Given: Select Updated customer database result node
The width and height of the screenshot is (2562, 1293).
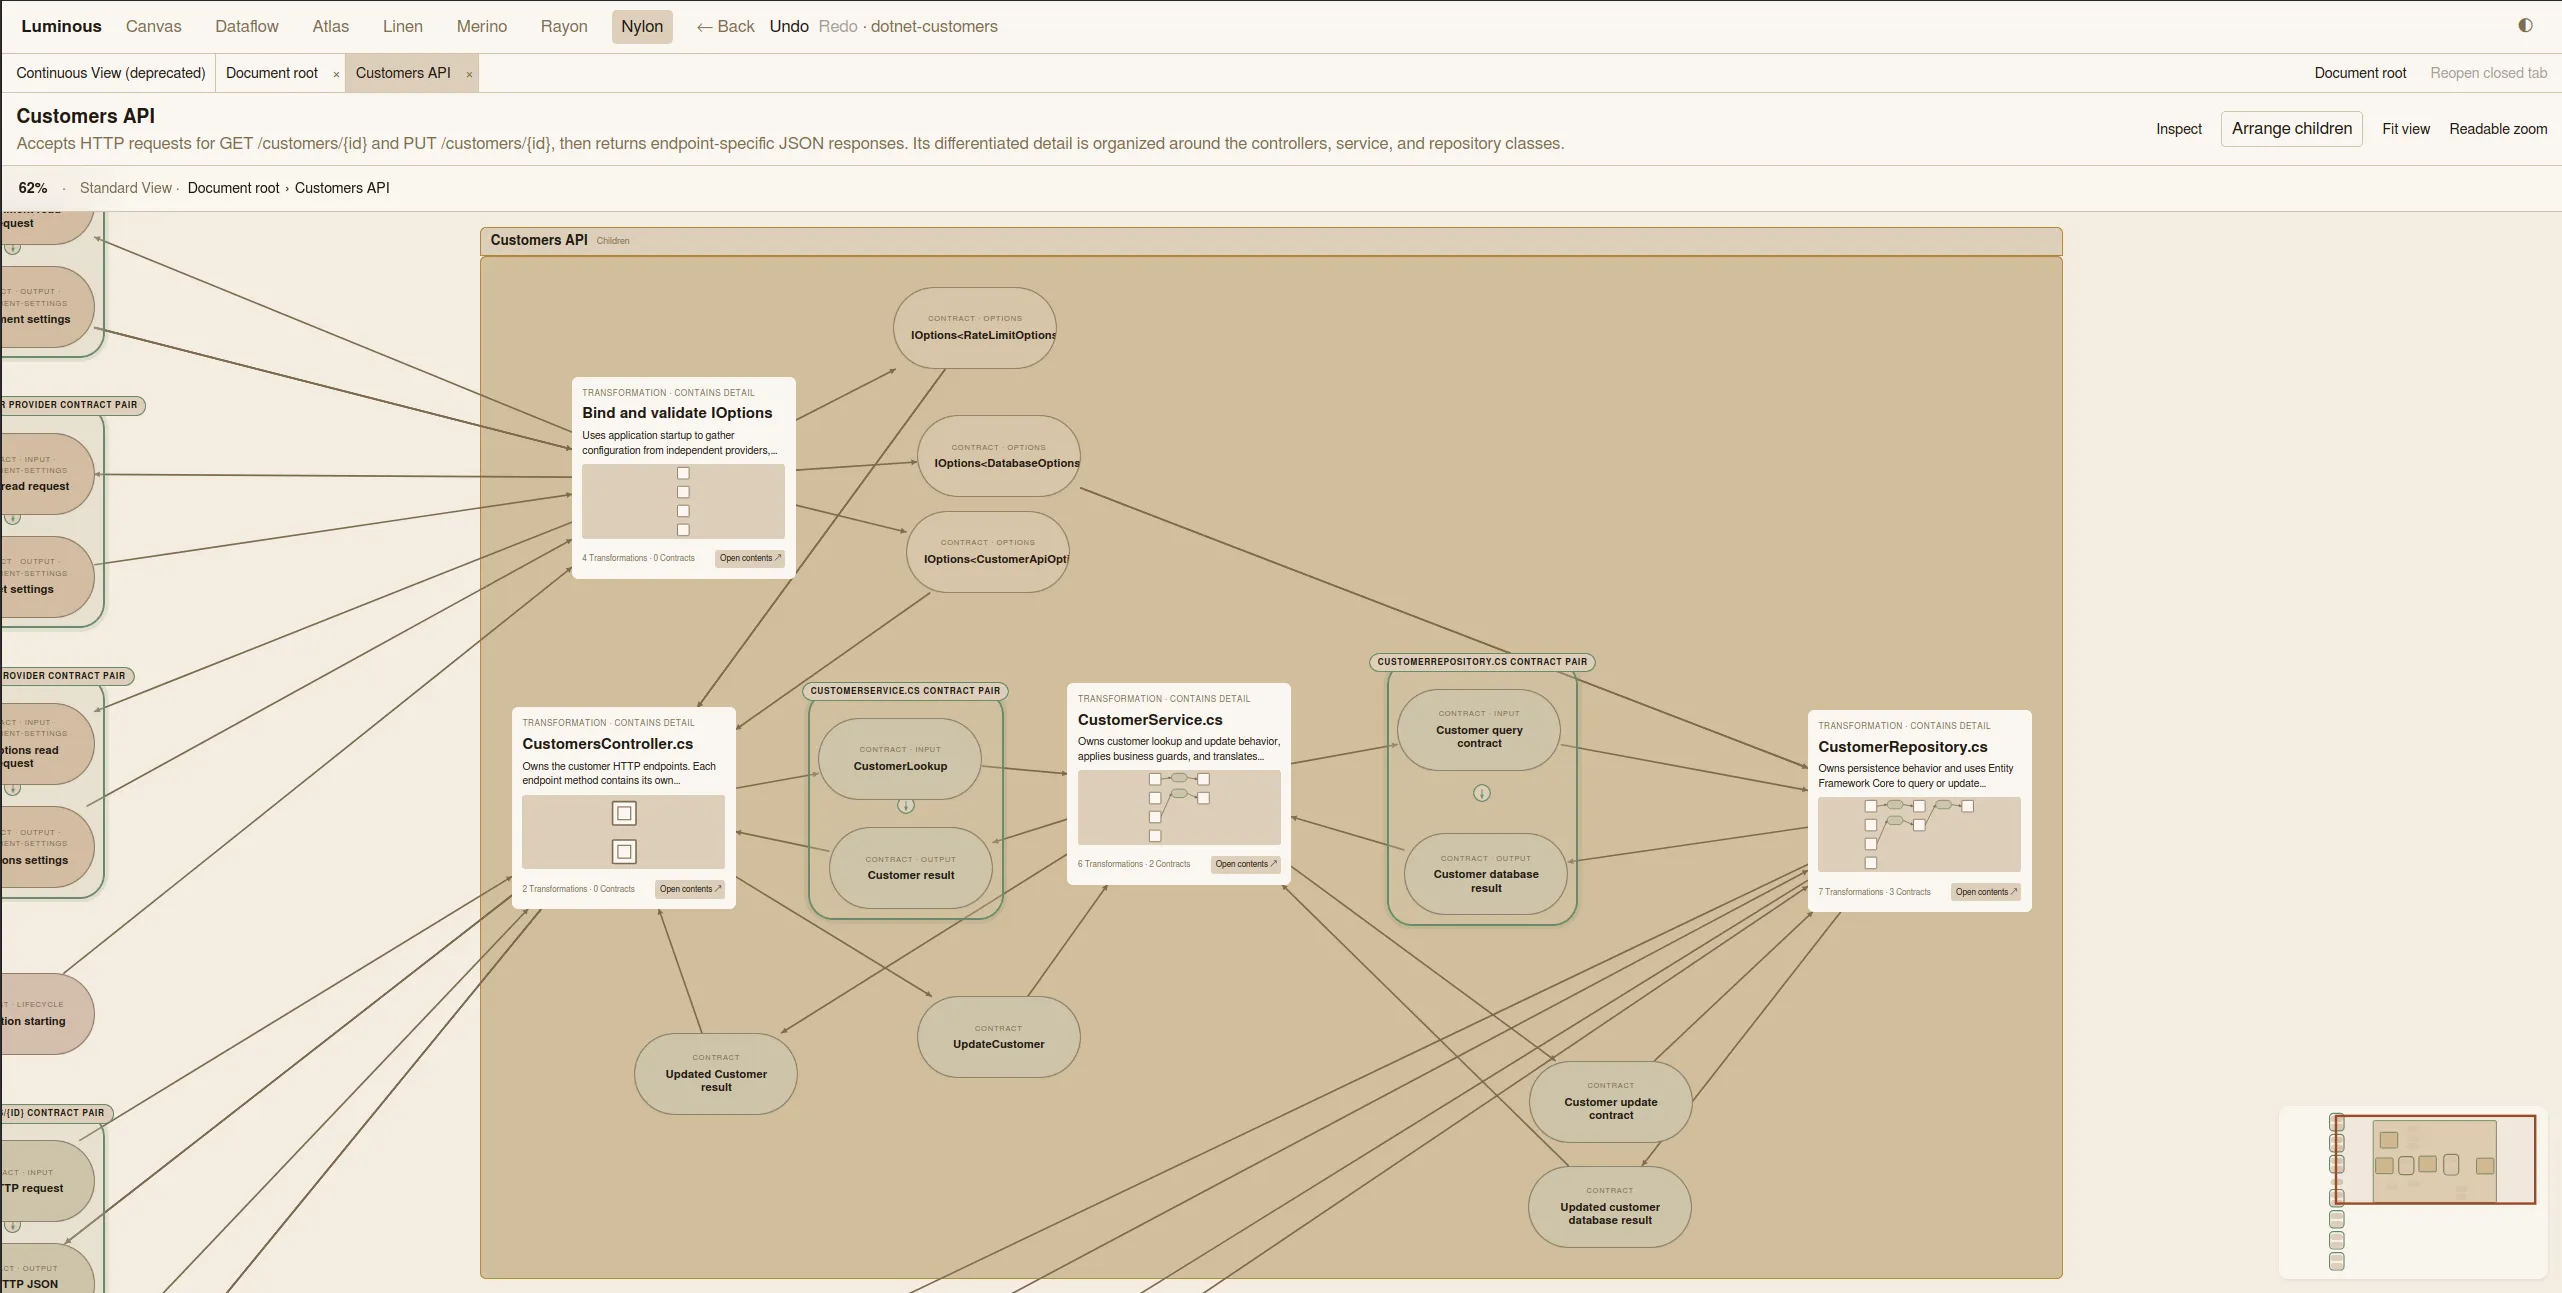Looking at the screenshot, I should point(1610,1207).
